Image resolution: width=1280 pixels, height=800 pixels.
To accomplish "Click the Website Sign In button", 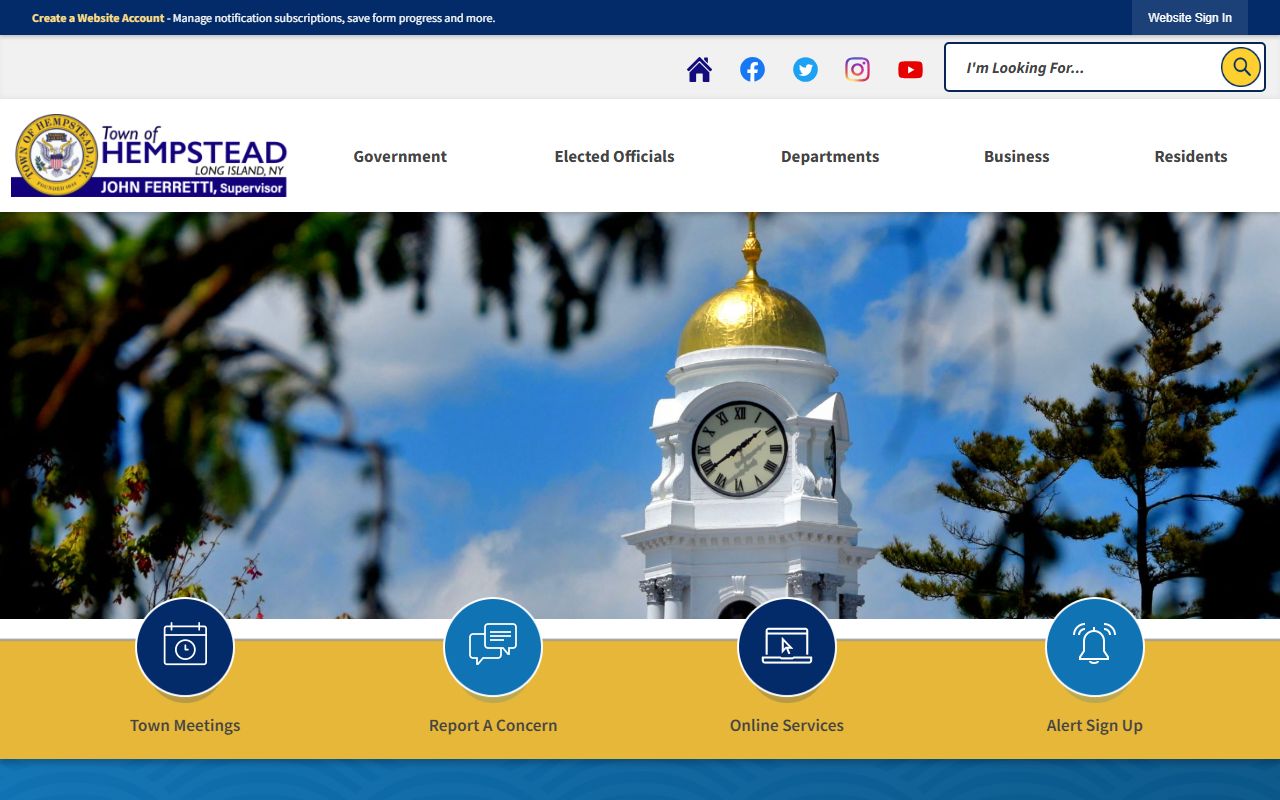I will tap(1190, 18).
